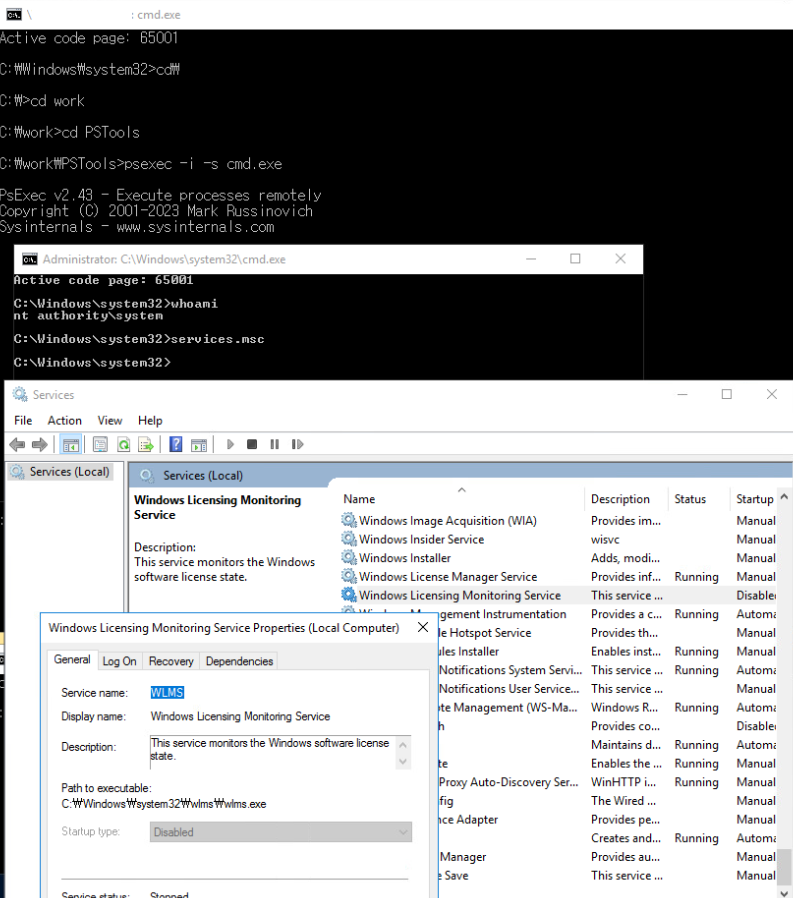Click the services list scroll down arrow
This screenshot has width=793, height=898.
(x=784, y=893)
